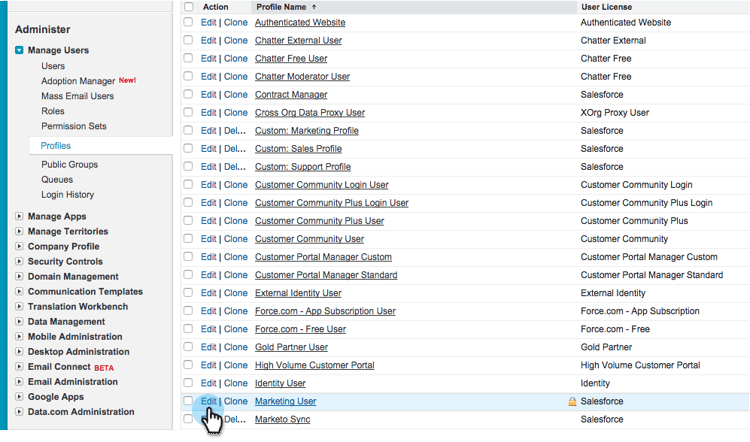Delete the Custom: Sales Profile
Screen dimensions: 750x442
tap(235, 148)
